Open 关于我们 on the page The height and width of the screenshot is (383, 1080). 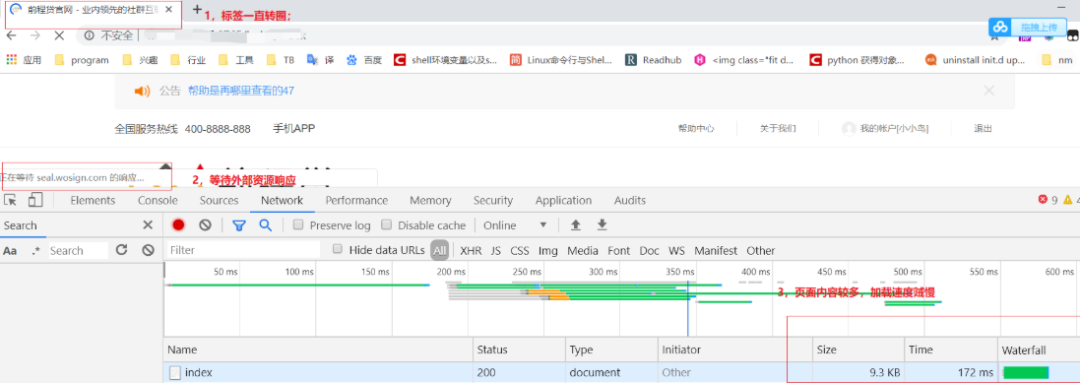pyautogui.click(x=778, y=129)
